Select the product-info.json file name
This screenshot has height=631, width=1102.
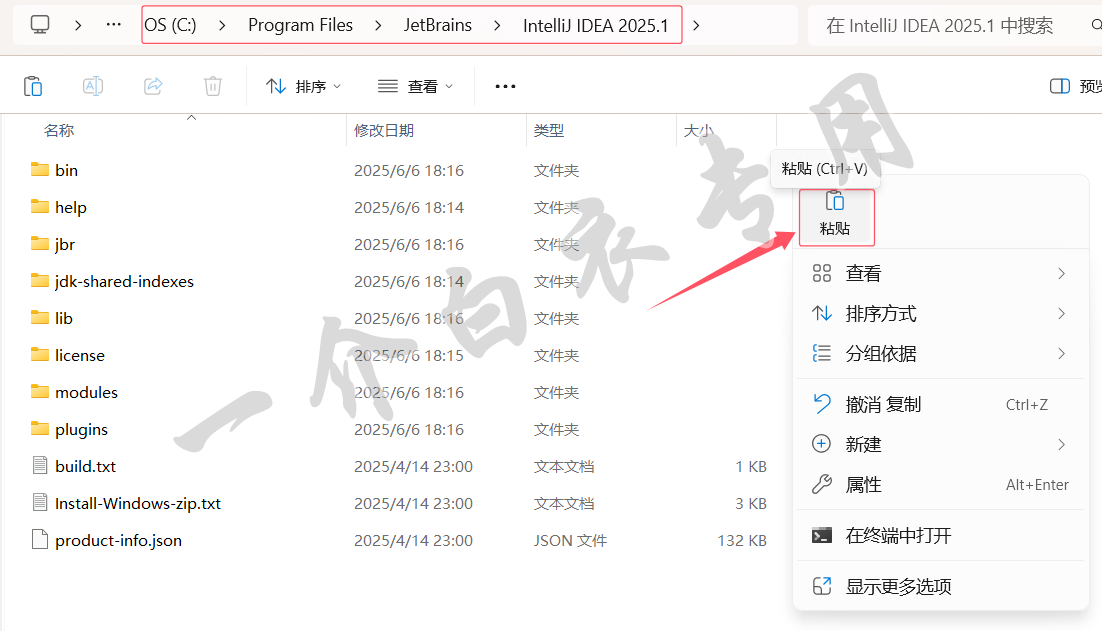(x=119, y=540)
